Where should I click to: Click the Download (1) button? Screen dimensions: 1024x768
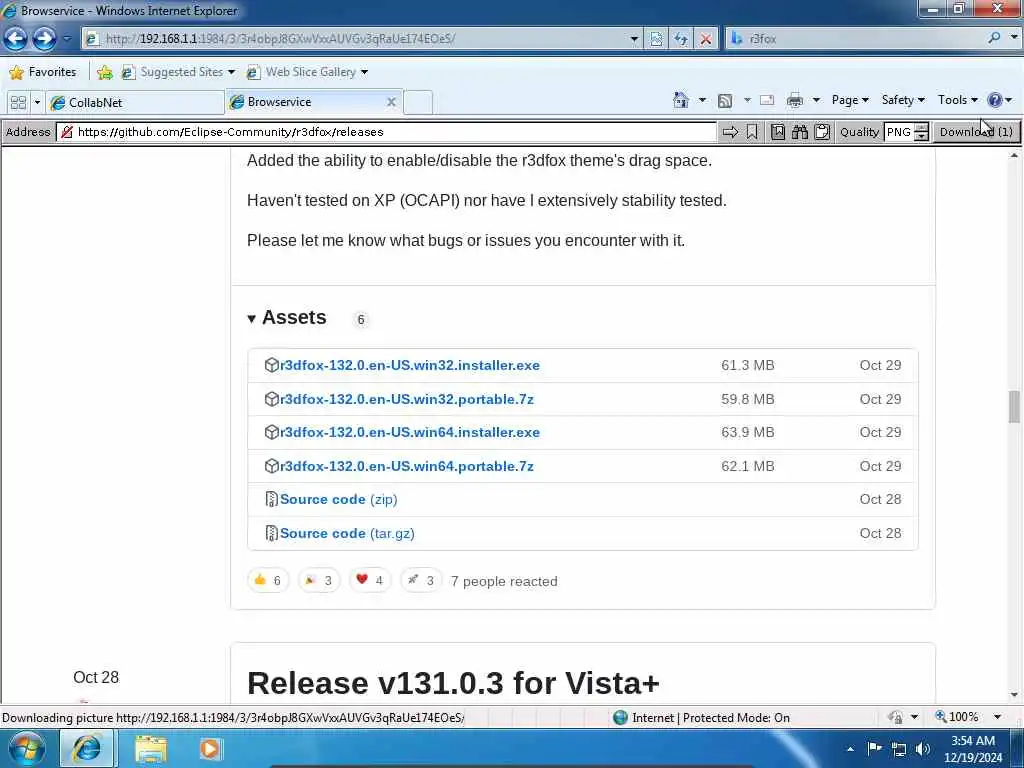[976, 132]
